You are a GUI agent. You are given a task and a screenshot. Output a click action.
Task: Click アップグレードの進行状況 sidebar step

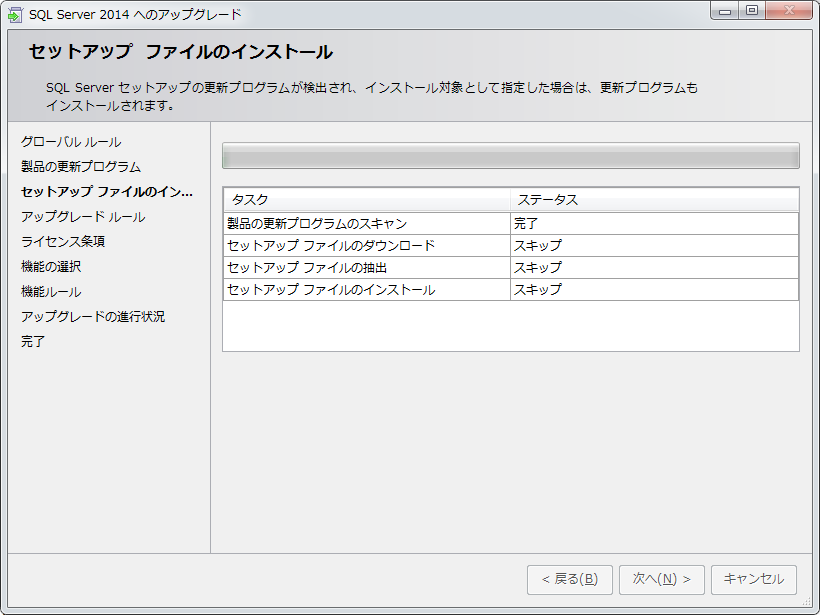[93, 317]
